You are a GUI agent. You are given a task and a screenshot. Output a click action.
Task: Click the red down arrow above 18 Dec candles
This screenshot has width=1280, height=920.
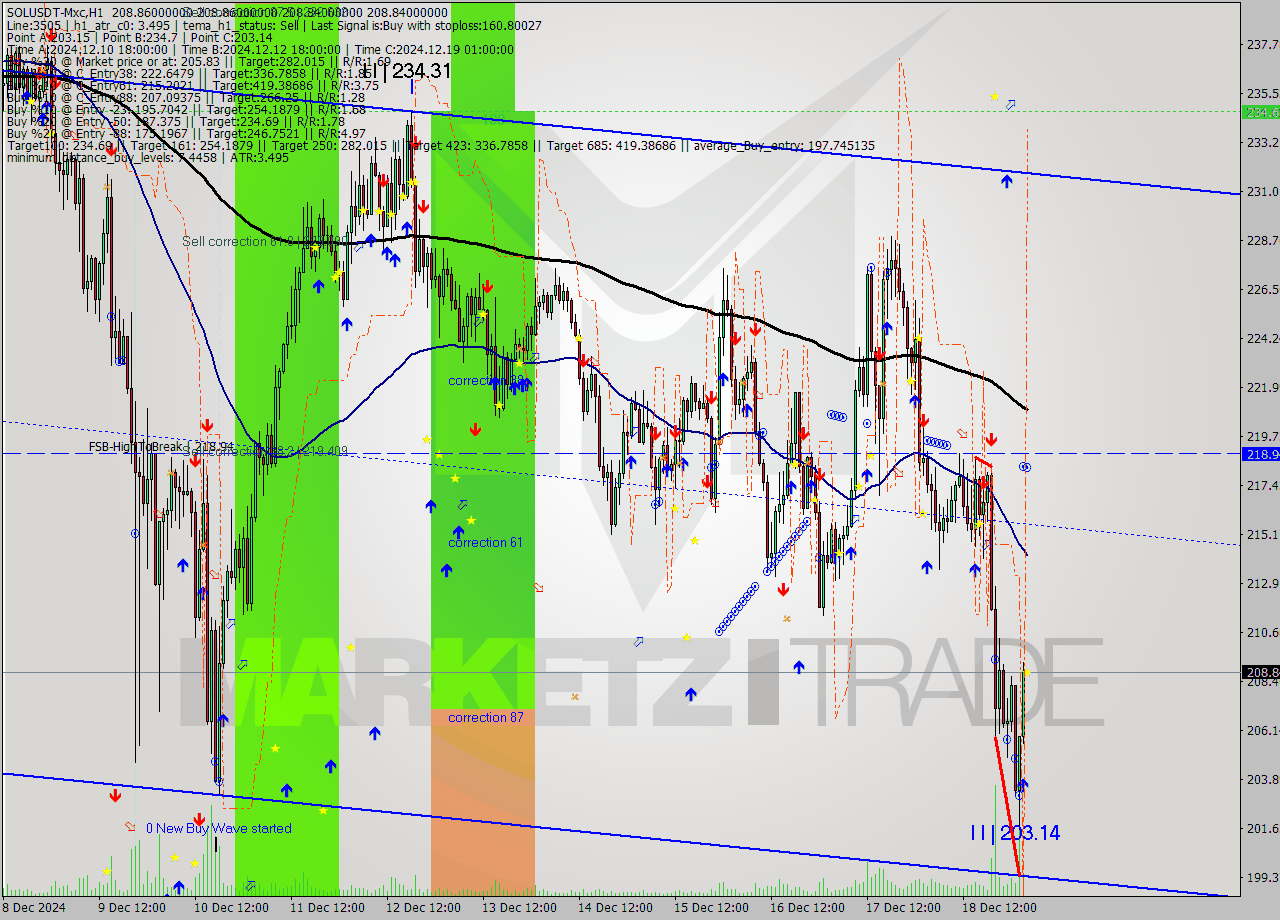pos(991,440)
